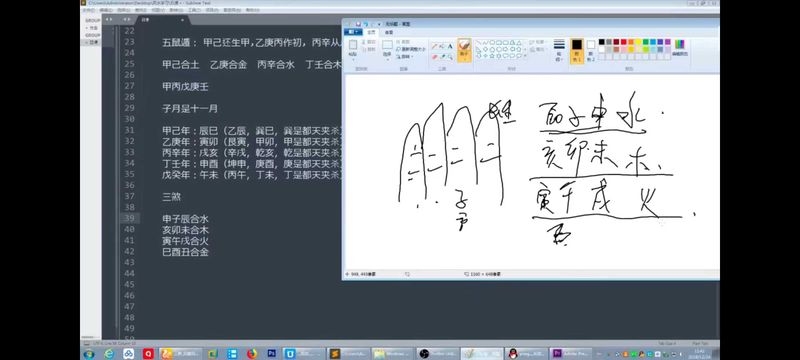Click line 39 text in the editor
Viewport: 800px width, 360px height.
click(x=186, y=219)
